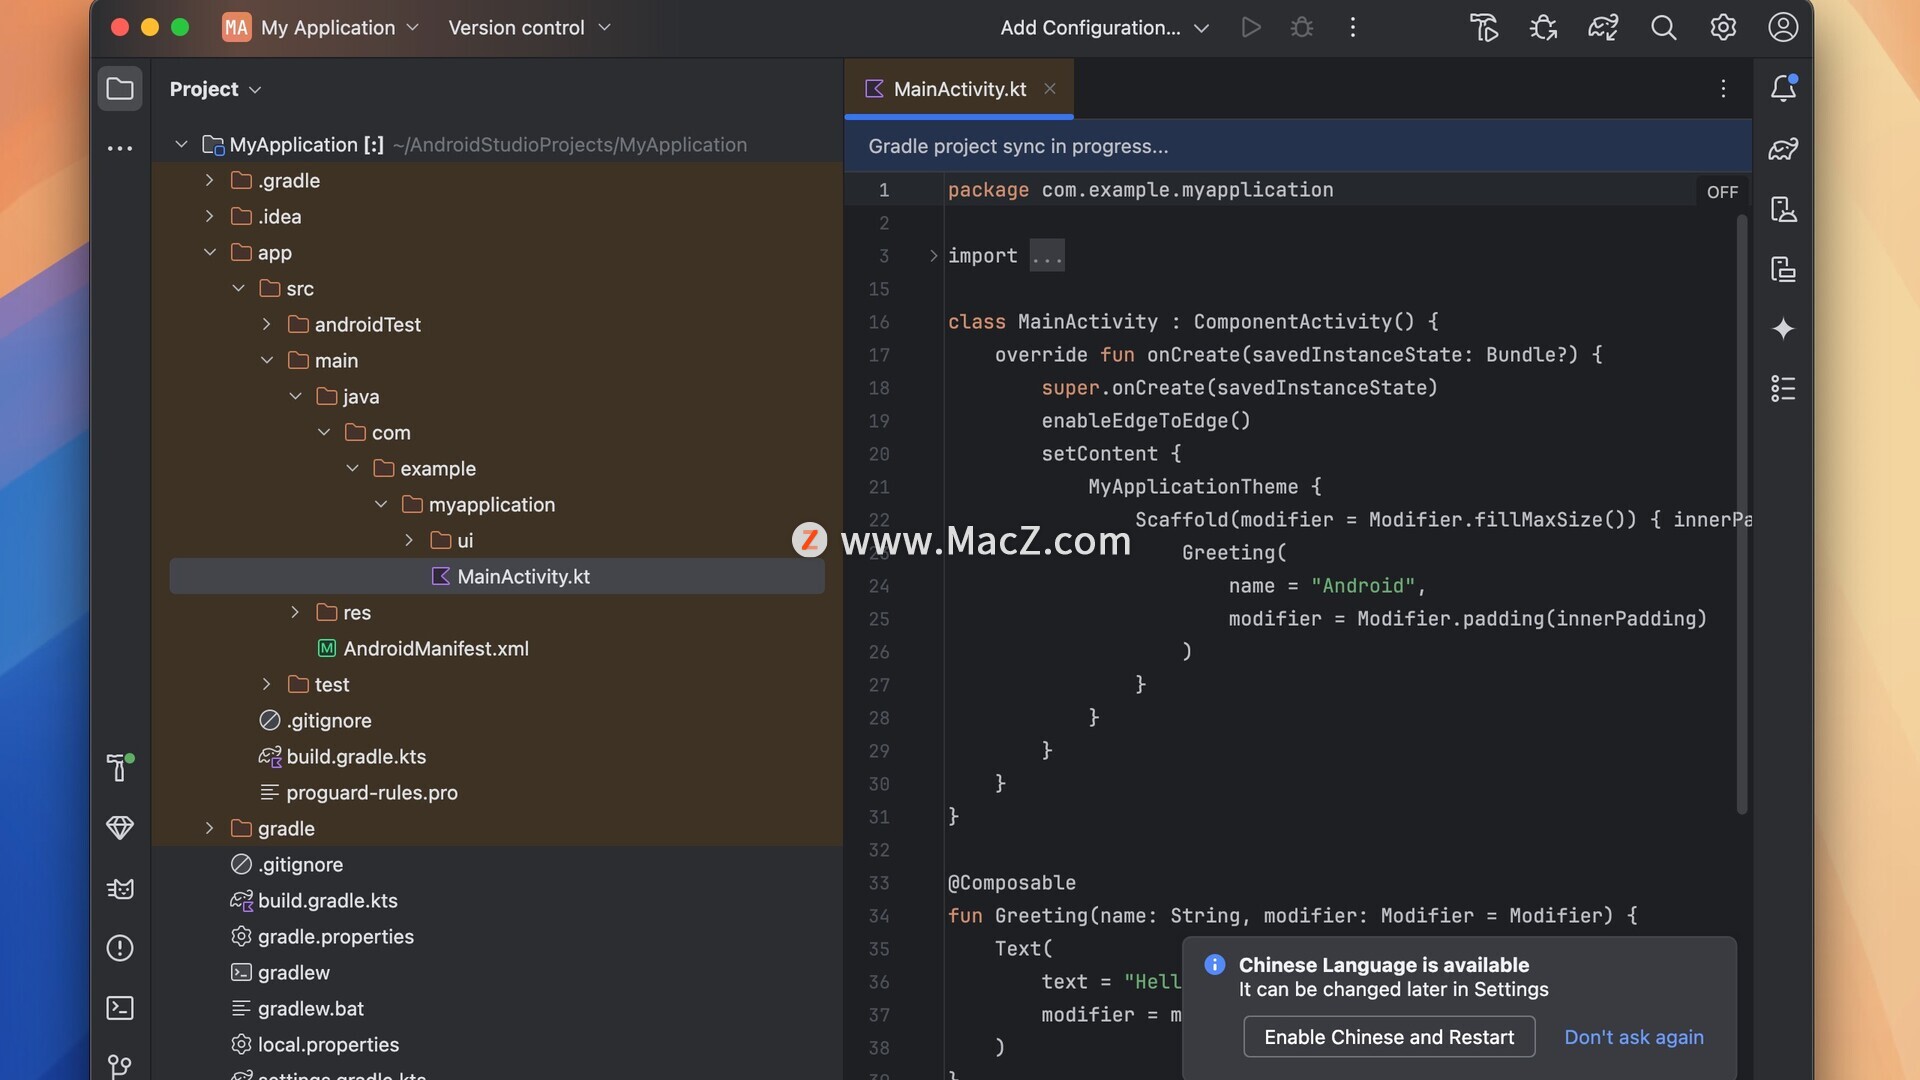Select the app module's build.gradle.kts file
The image size is (1920, 1080).
coord(343,756)
